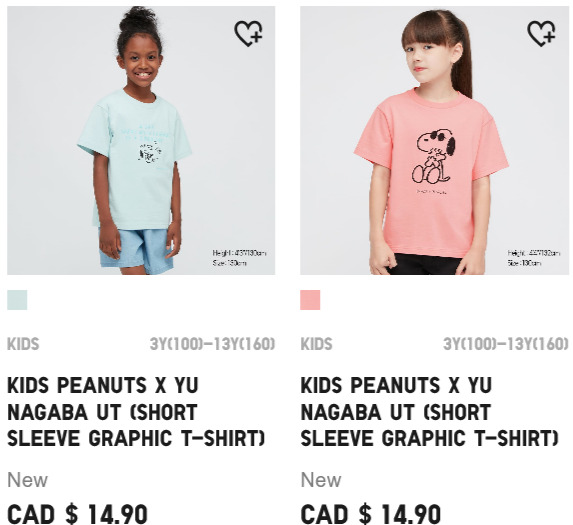This screenshot has height=525, width=573.
Task: Click the graphic print on mint shirt
Action: pos(145,144)
